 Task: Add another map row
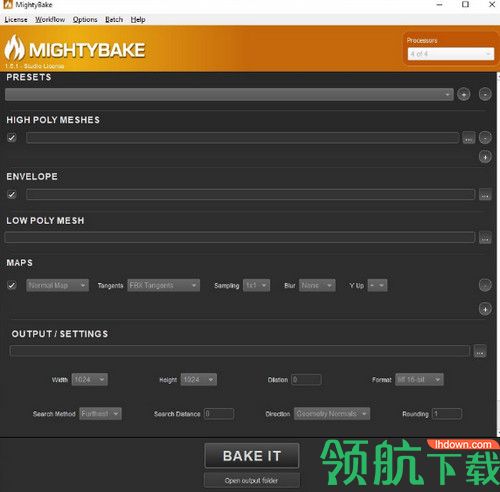[x=485, y=309]
